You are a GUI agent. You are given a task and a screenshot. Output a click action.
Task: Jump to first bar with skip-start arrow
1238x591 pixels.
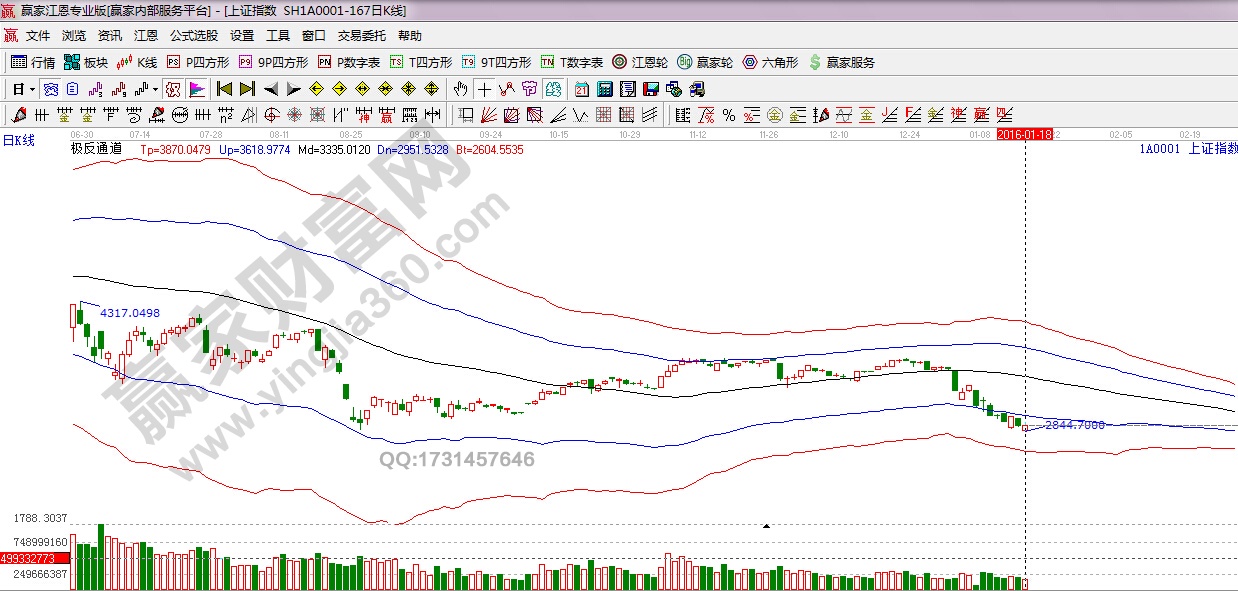[x=225, y=89]
